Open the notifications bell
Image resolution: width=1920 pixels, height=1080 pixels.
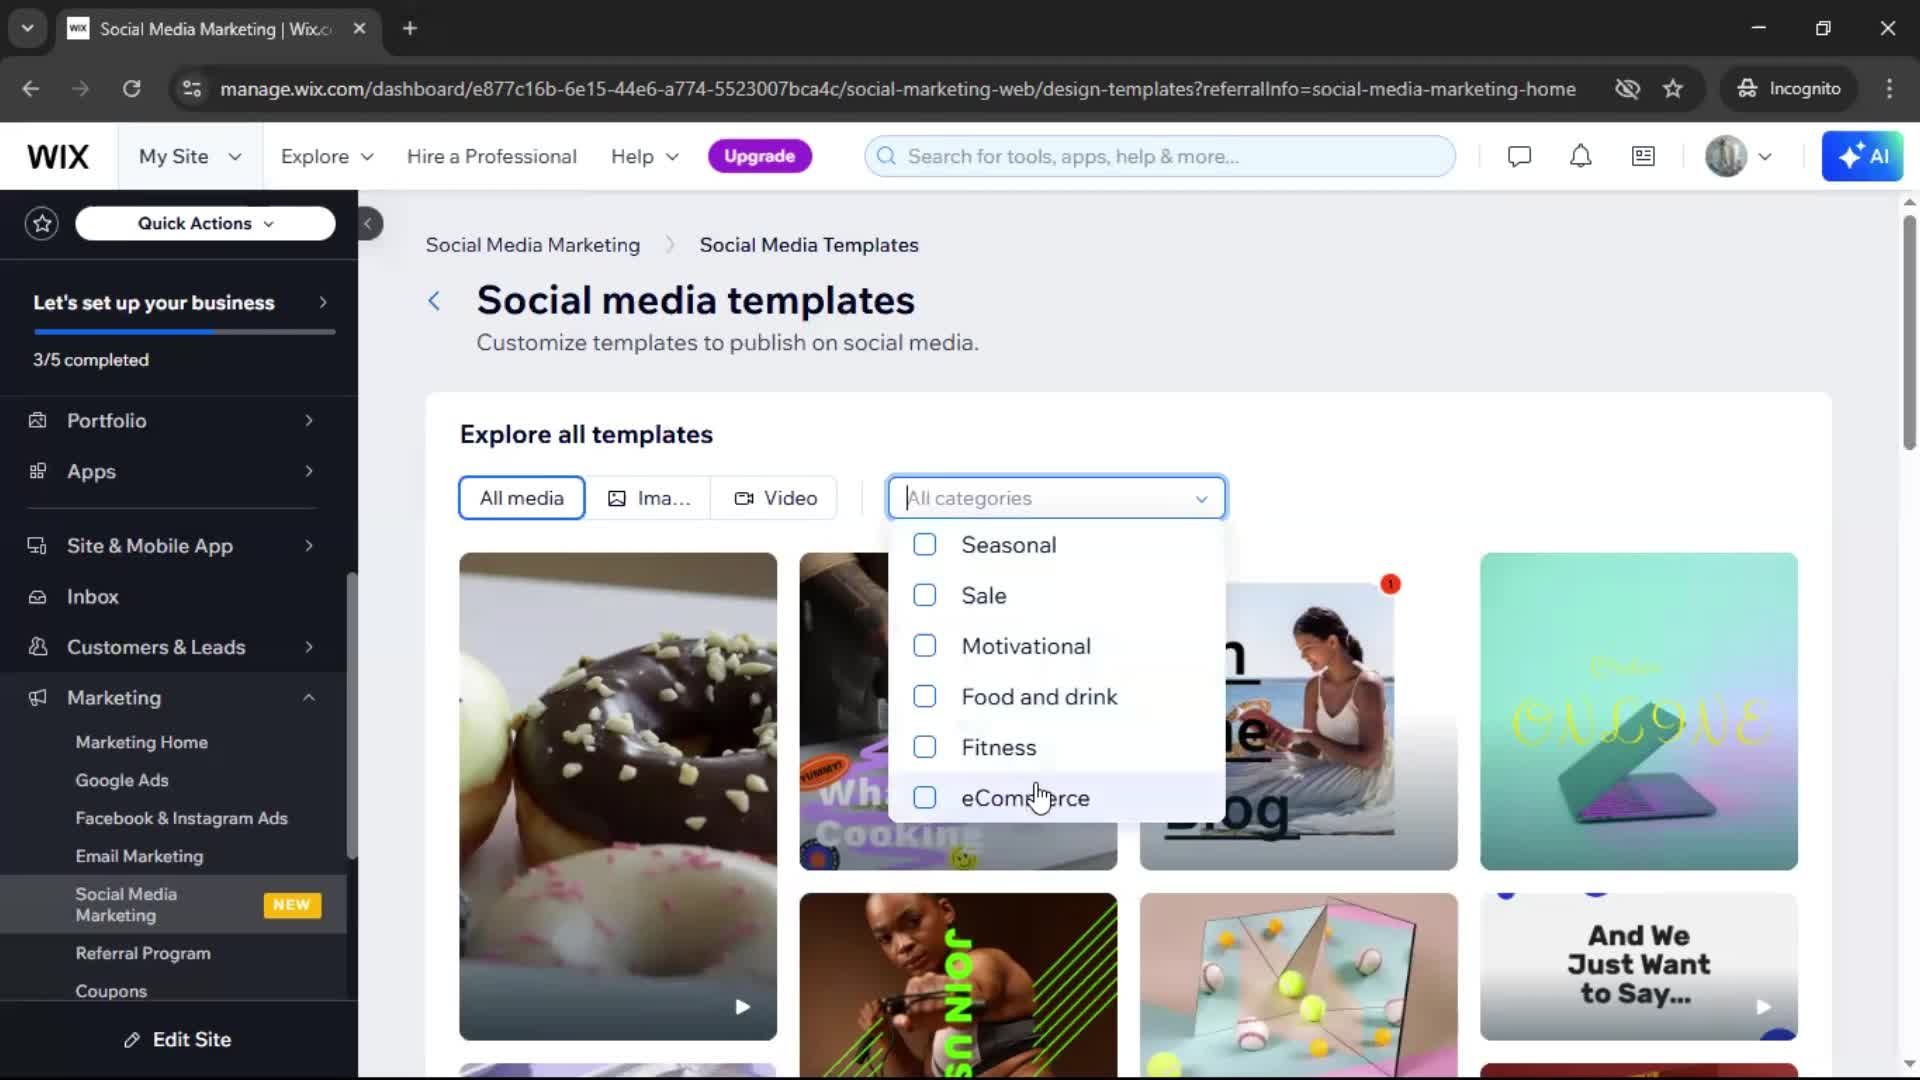[1580, 157]
